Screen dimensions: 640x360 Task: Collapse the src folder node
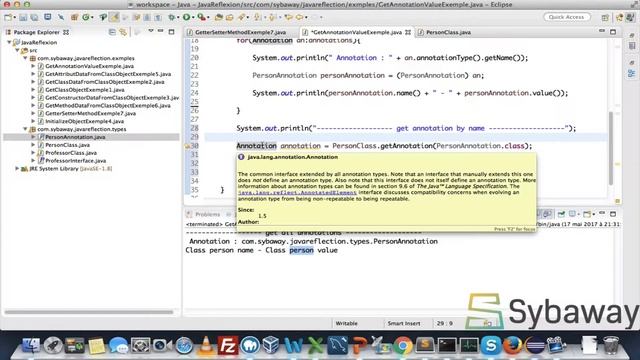pyautogui.click(x=17, y=50)
